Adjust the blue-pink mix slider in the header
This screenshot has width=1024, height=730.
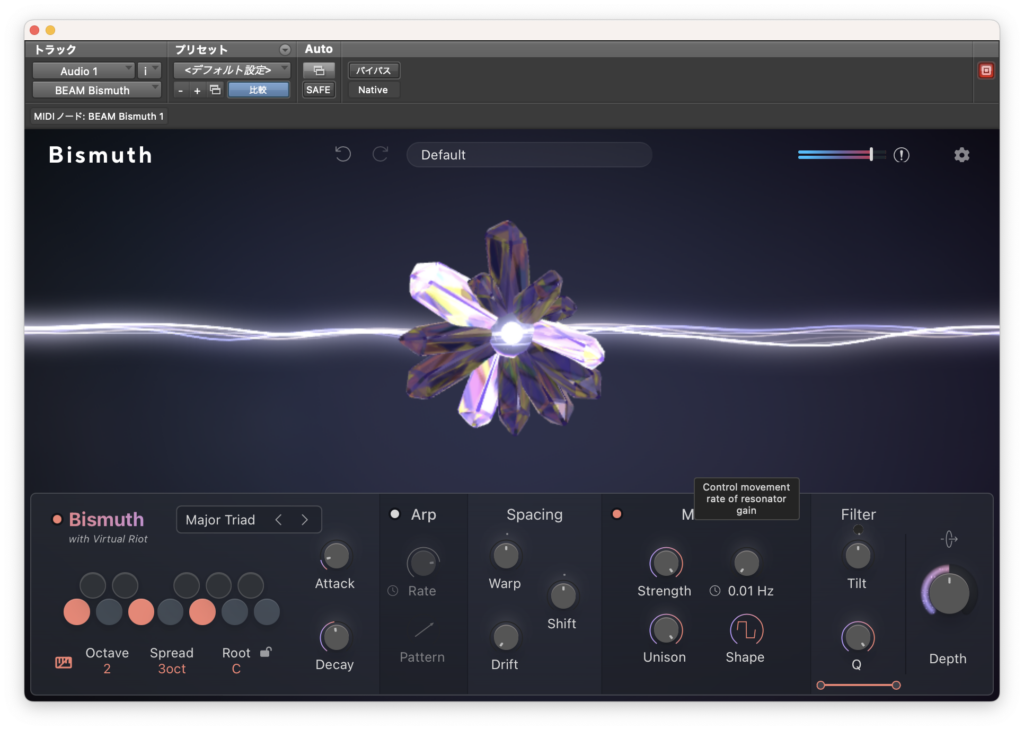840,155
